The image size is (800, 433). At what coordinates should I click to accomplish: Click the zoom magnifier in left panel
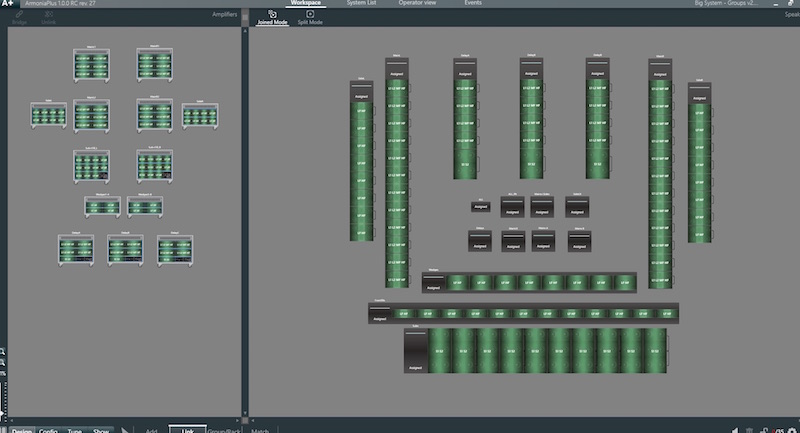click(x=3, y=352)
